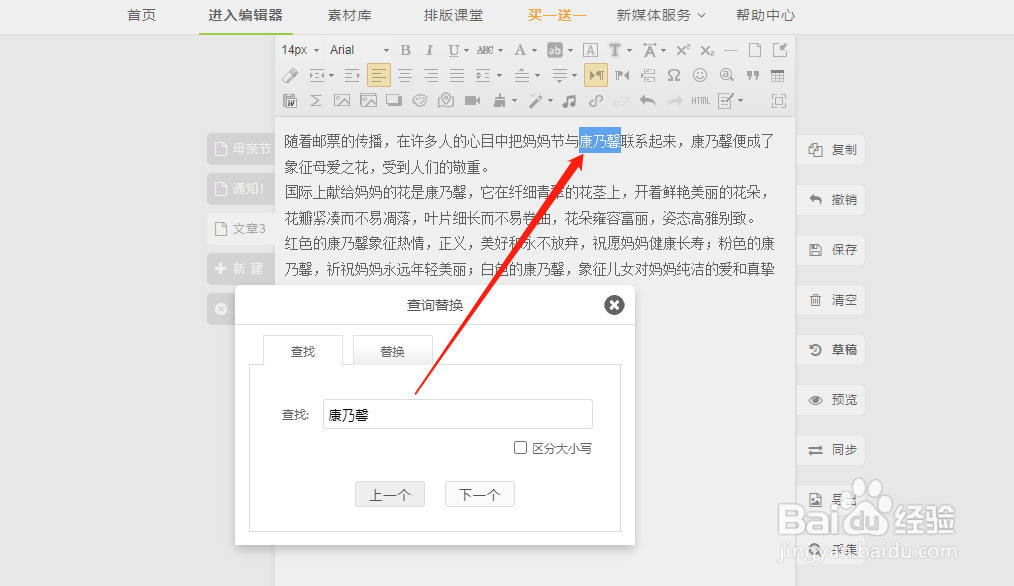
Task: Paste from Word clipboard icon
Action: click(x=290, y=101)
